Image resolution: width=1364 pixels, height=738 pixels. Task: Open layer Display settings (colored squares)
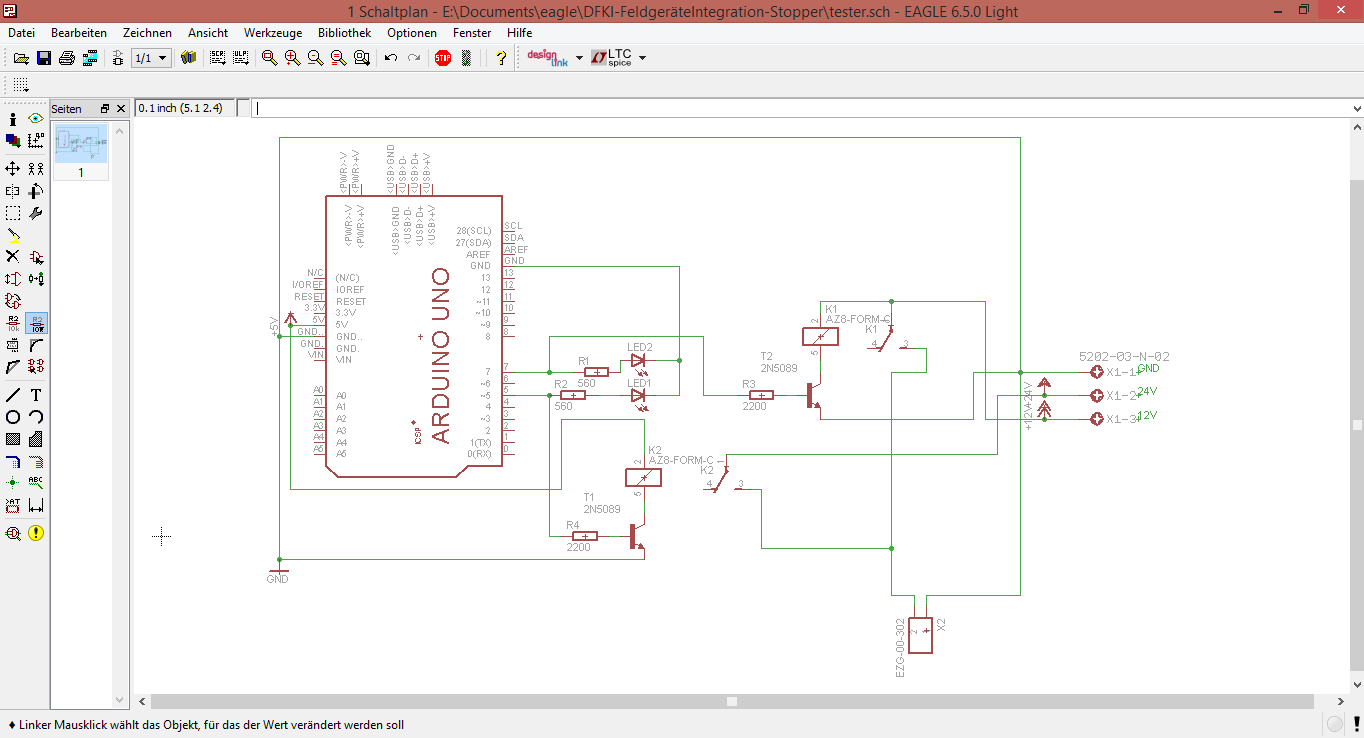(13, 141)
